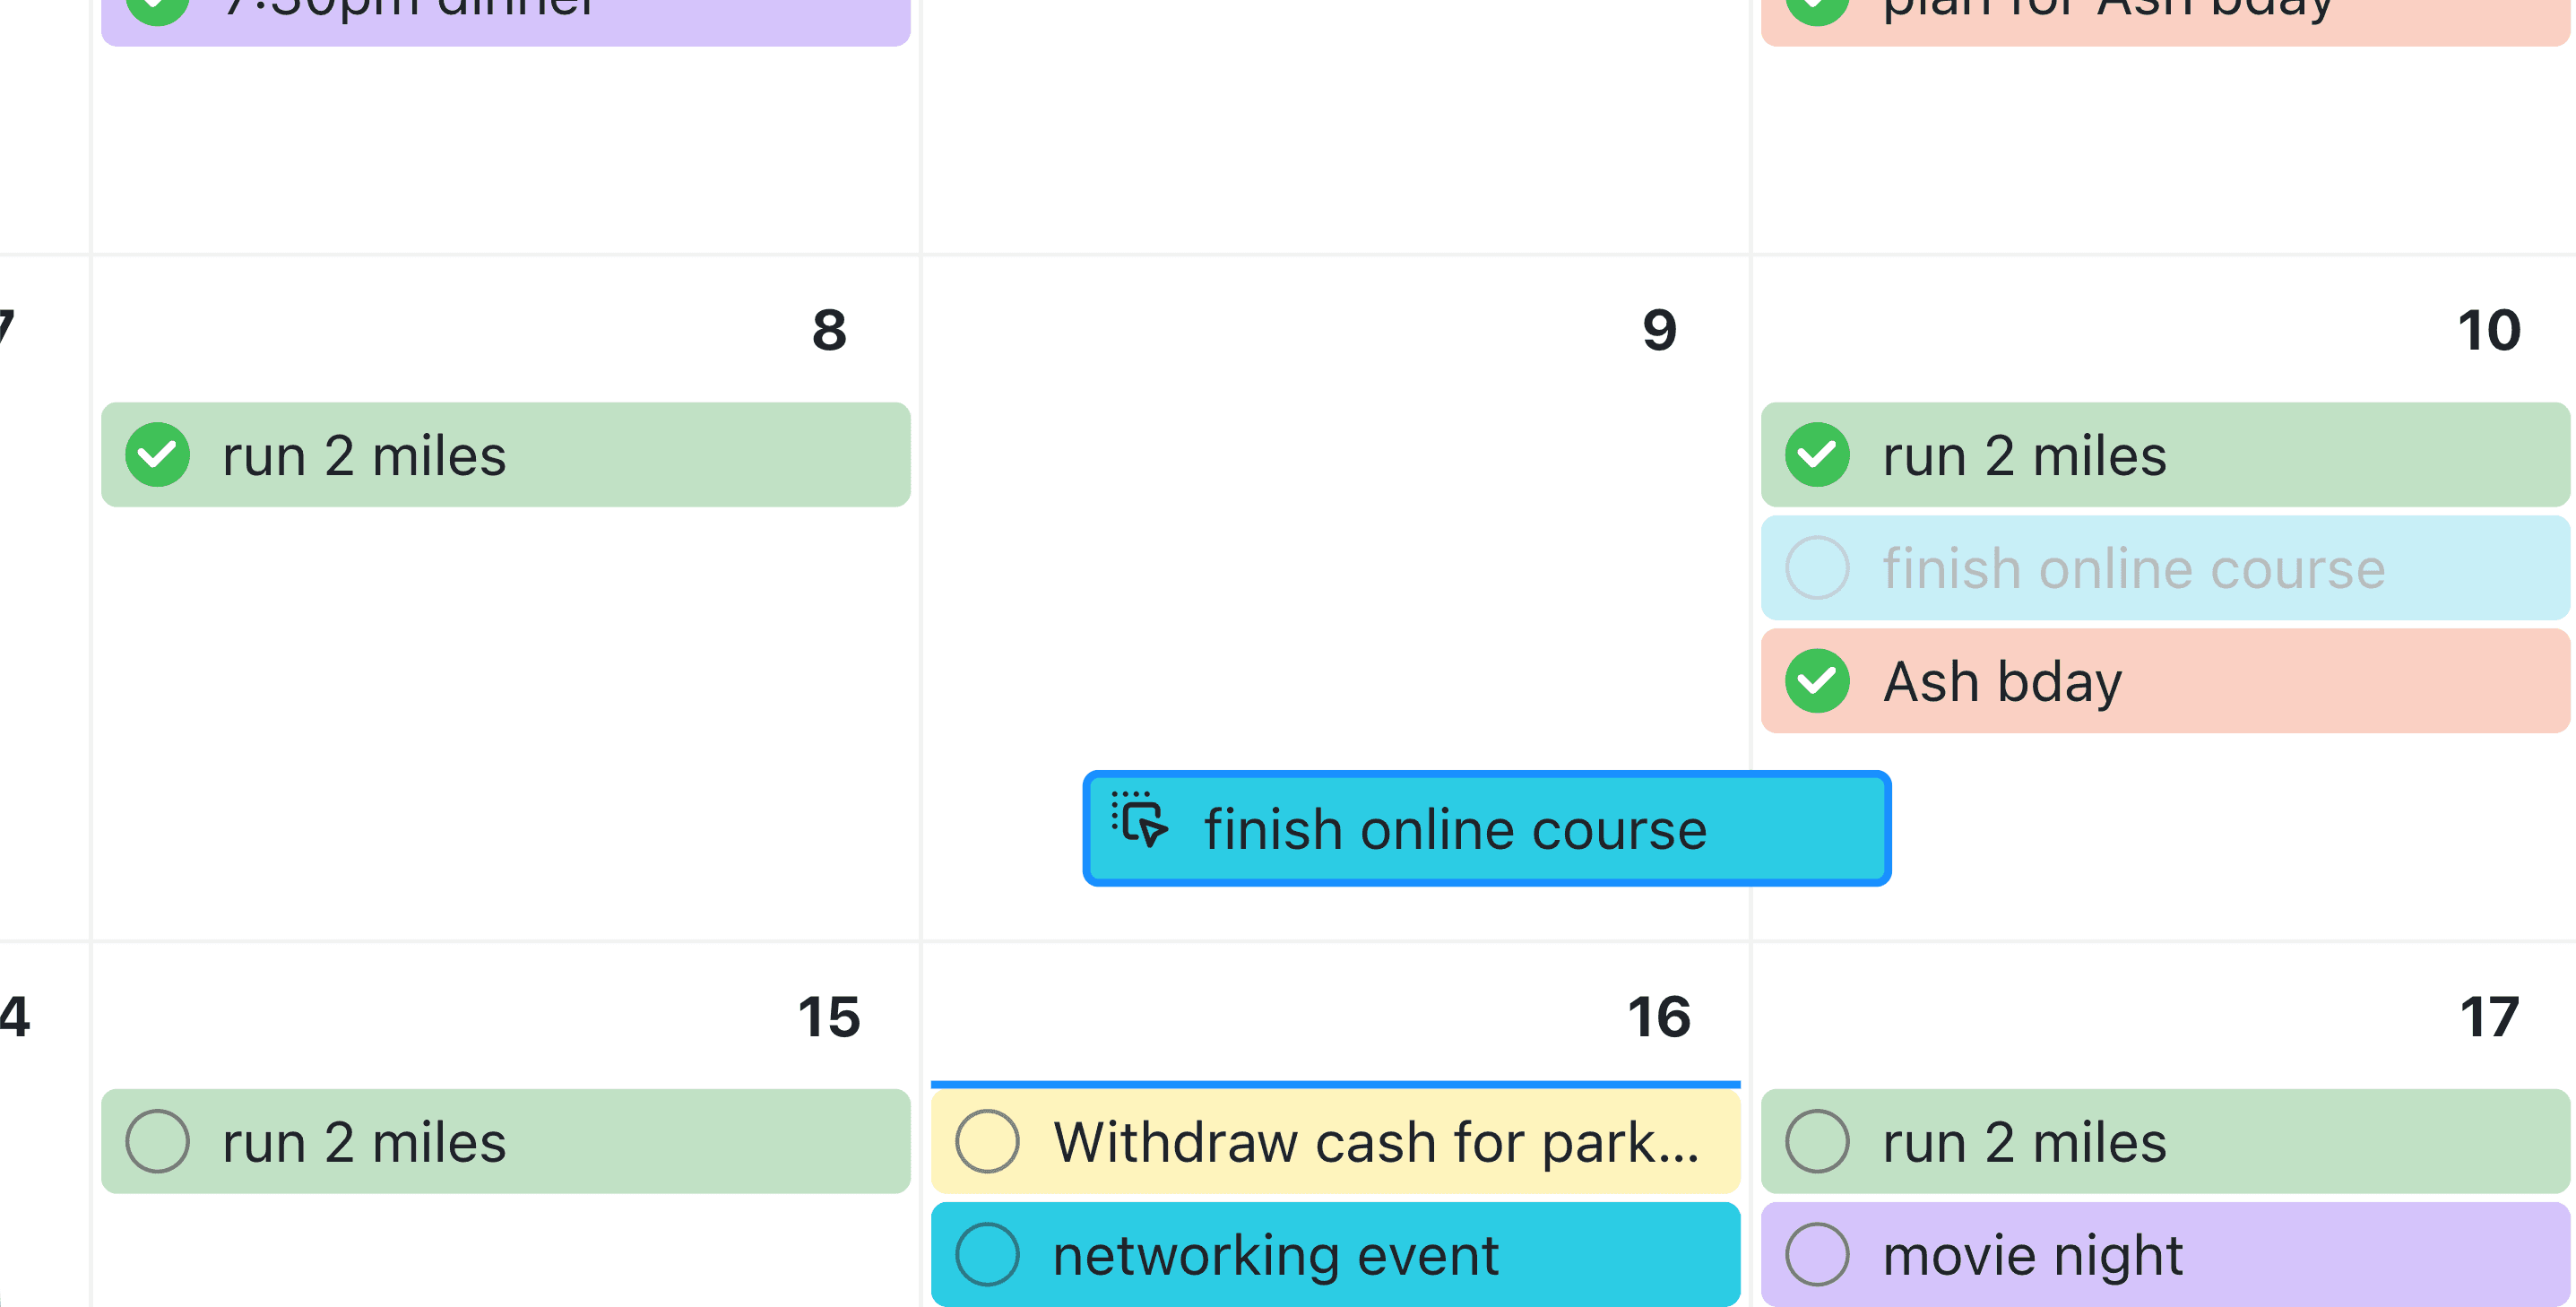
Task: Open the networking event entry
Action: [x=1275, y=1255]
